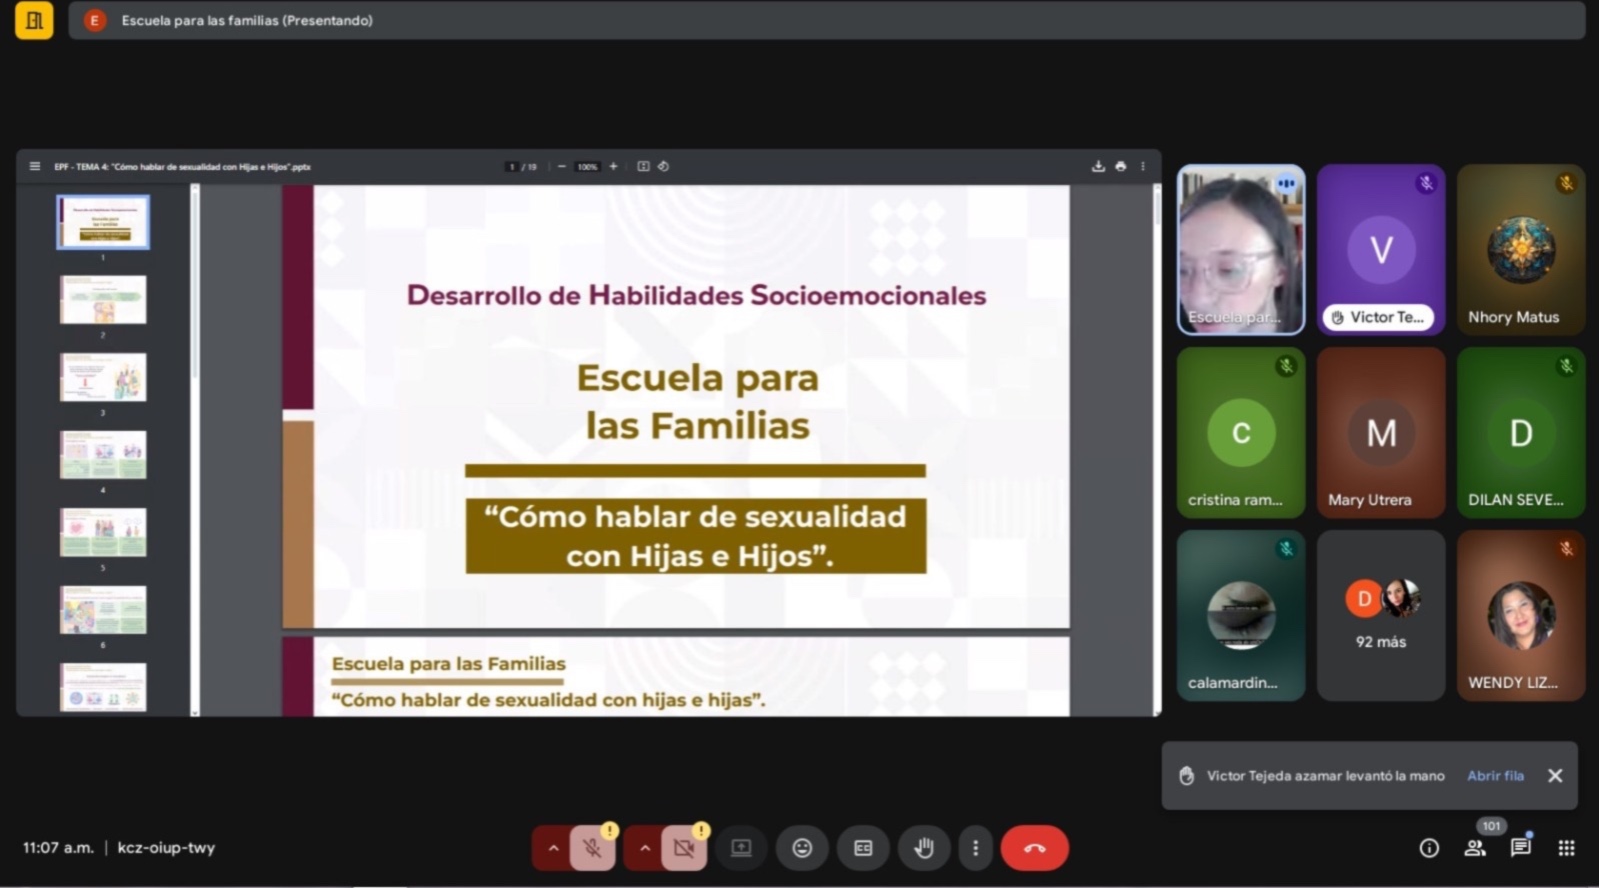Click the emoji reactions button
The width and height of the screenshot is (1599, 888).
pos(802,848)
